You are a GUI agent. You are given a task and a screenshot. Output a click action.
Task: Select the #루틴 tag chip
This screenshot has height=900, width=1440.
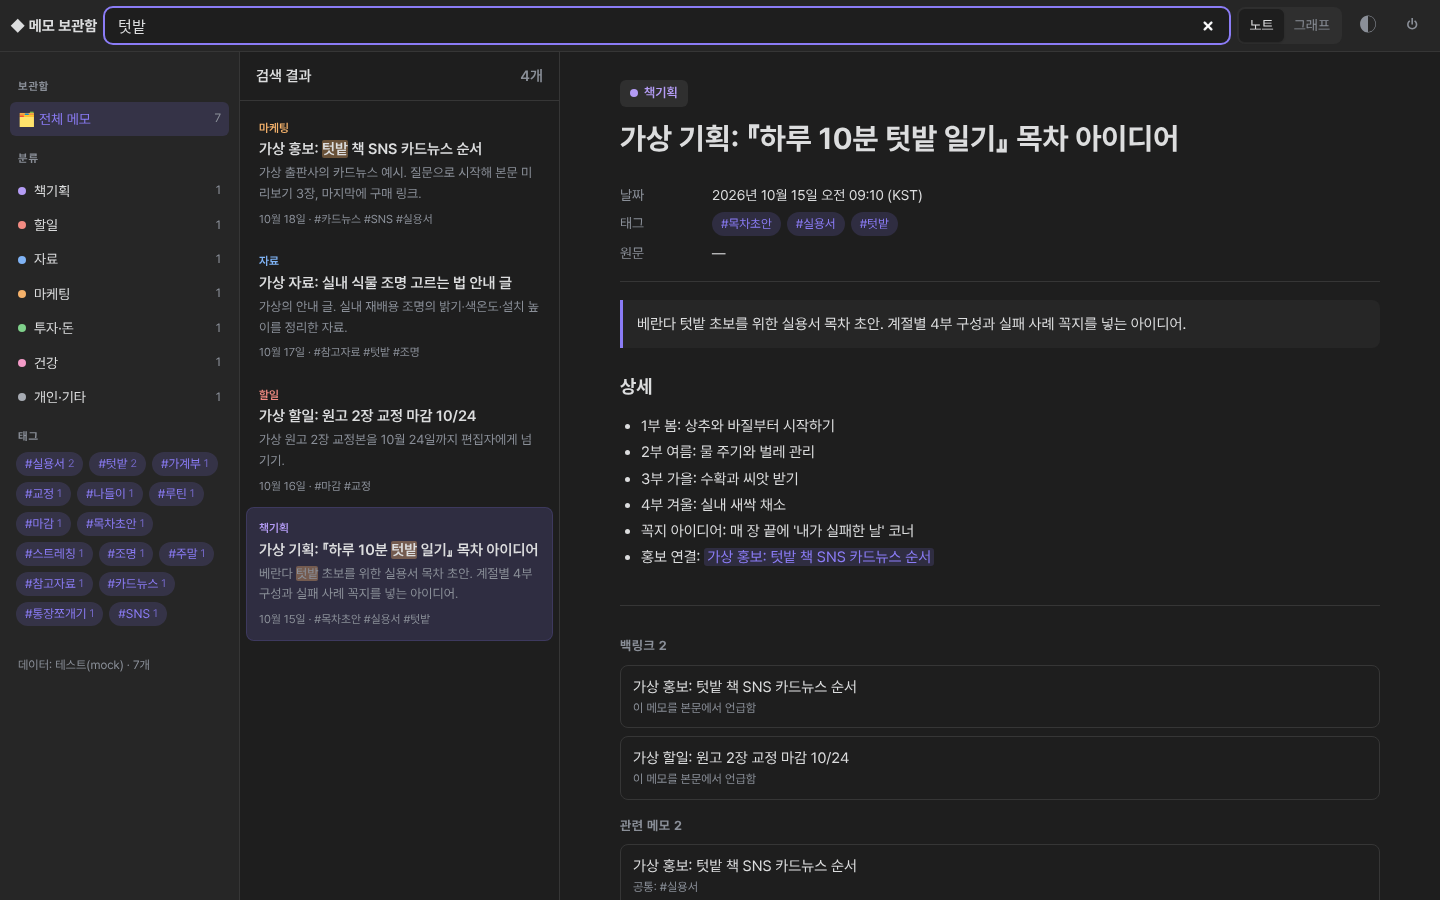coord(176,494)
